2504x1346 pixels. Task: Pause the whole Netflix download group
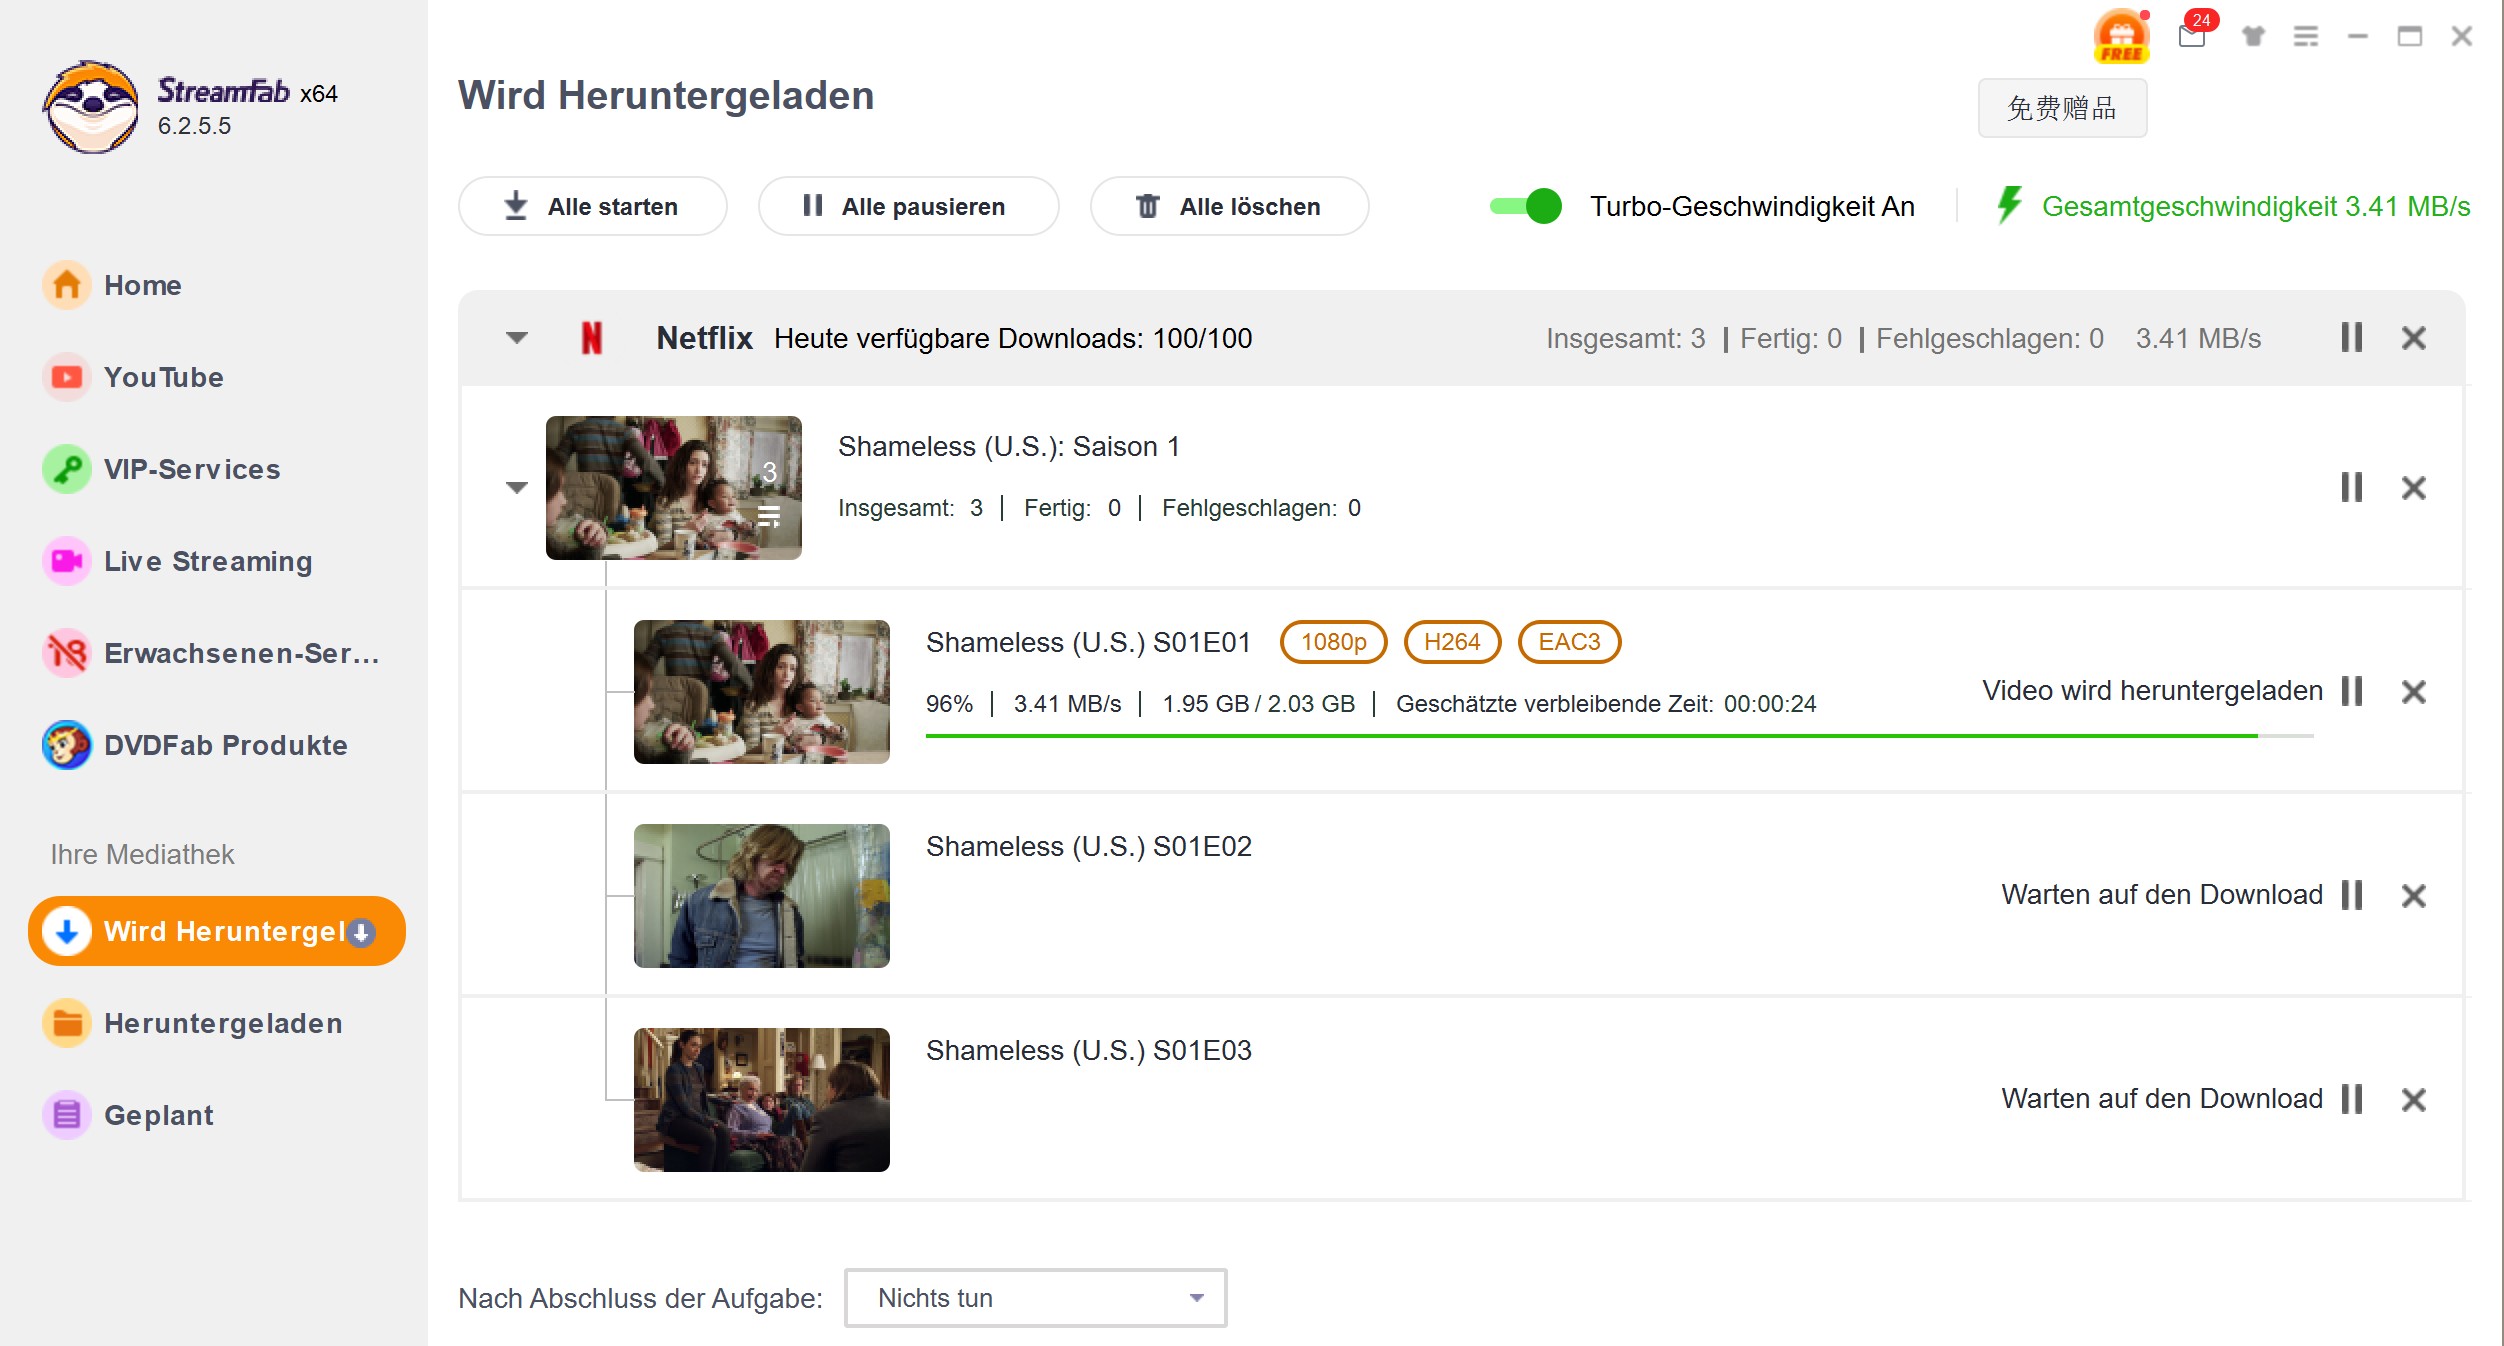[x=2352, y=338]
